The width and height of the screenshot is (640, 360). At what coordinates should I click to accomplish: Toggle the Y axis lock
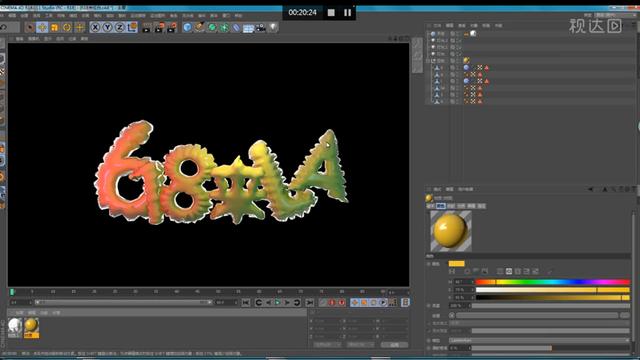(x=107, y=27)
